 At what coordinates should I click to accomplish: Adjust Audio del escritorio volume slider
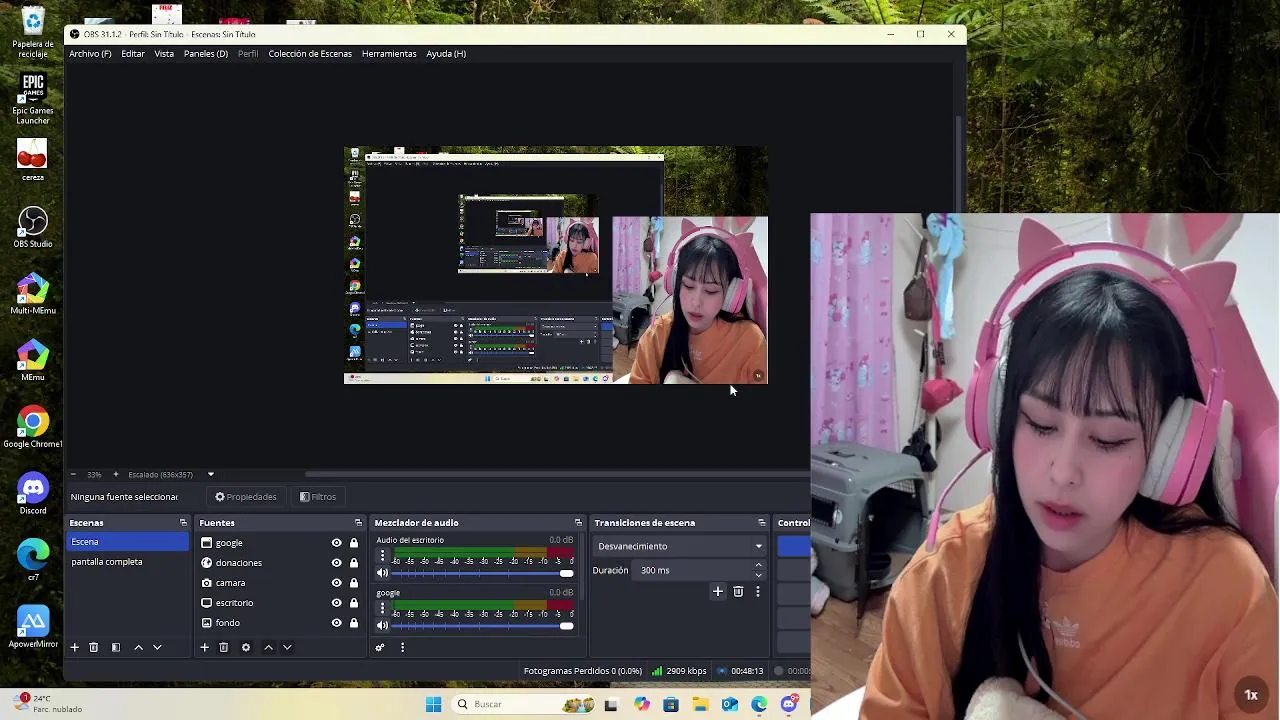[x=483, y=573]
